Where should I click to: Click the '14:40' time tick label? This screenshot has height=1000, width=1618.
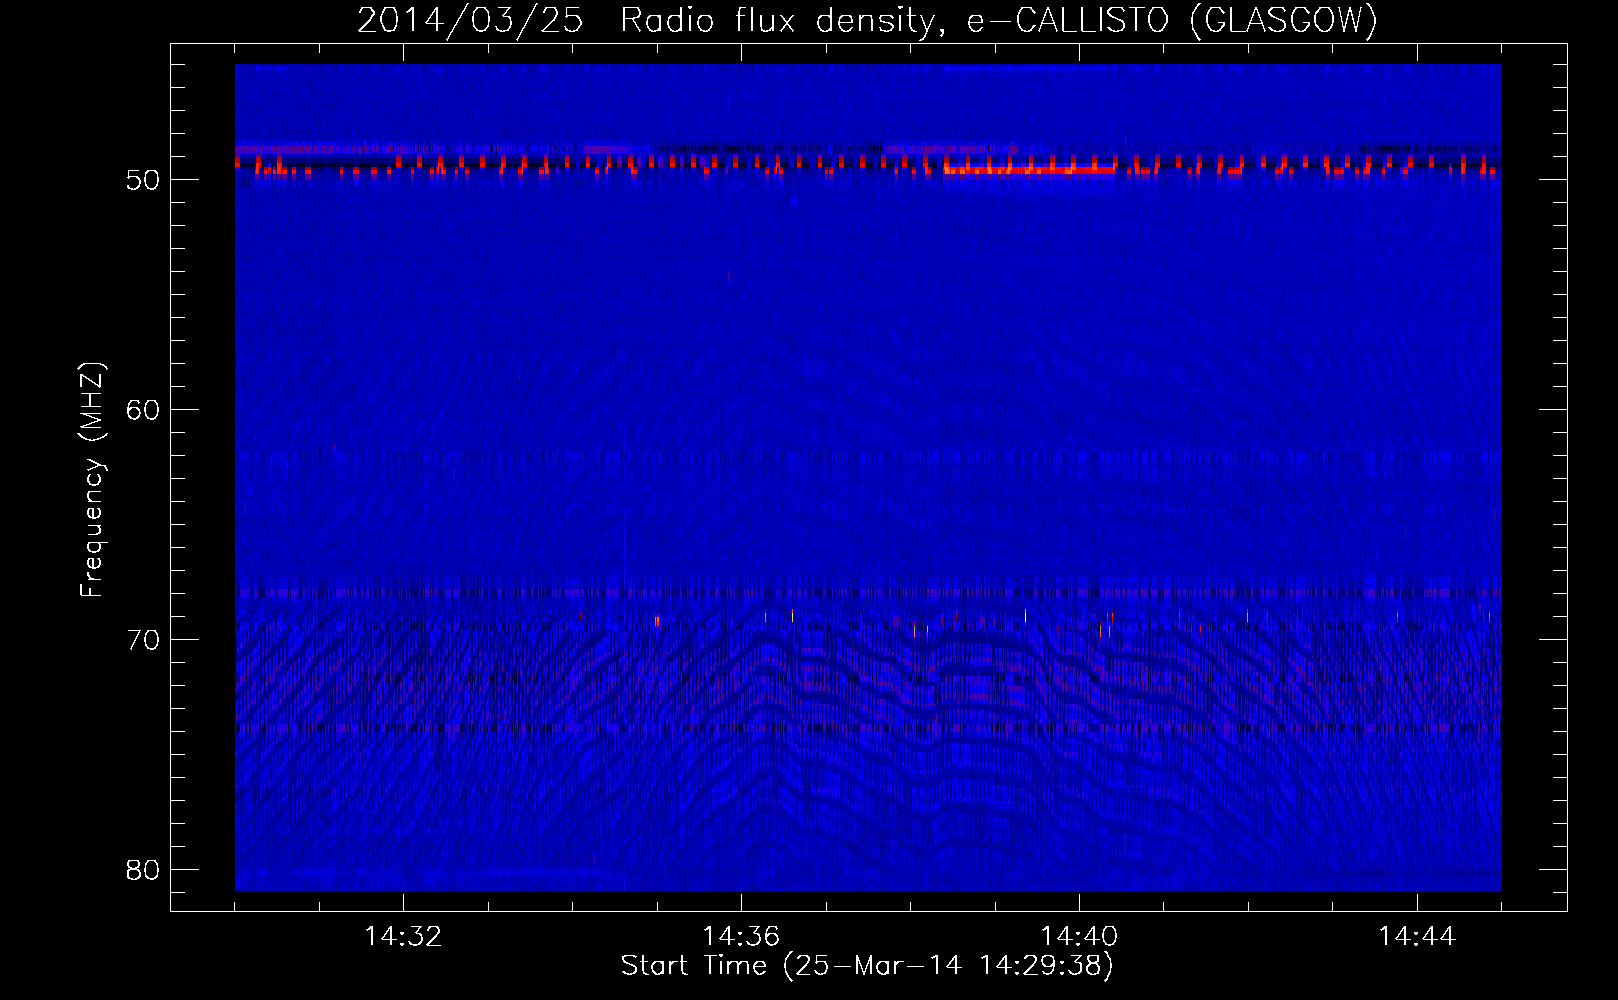[1079, 937]
